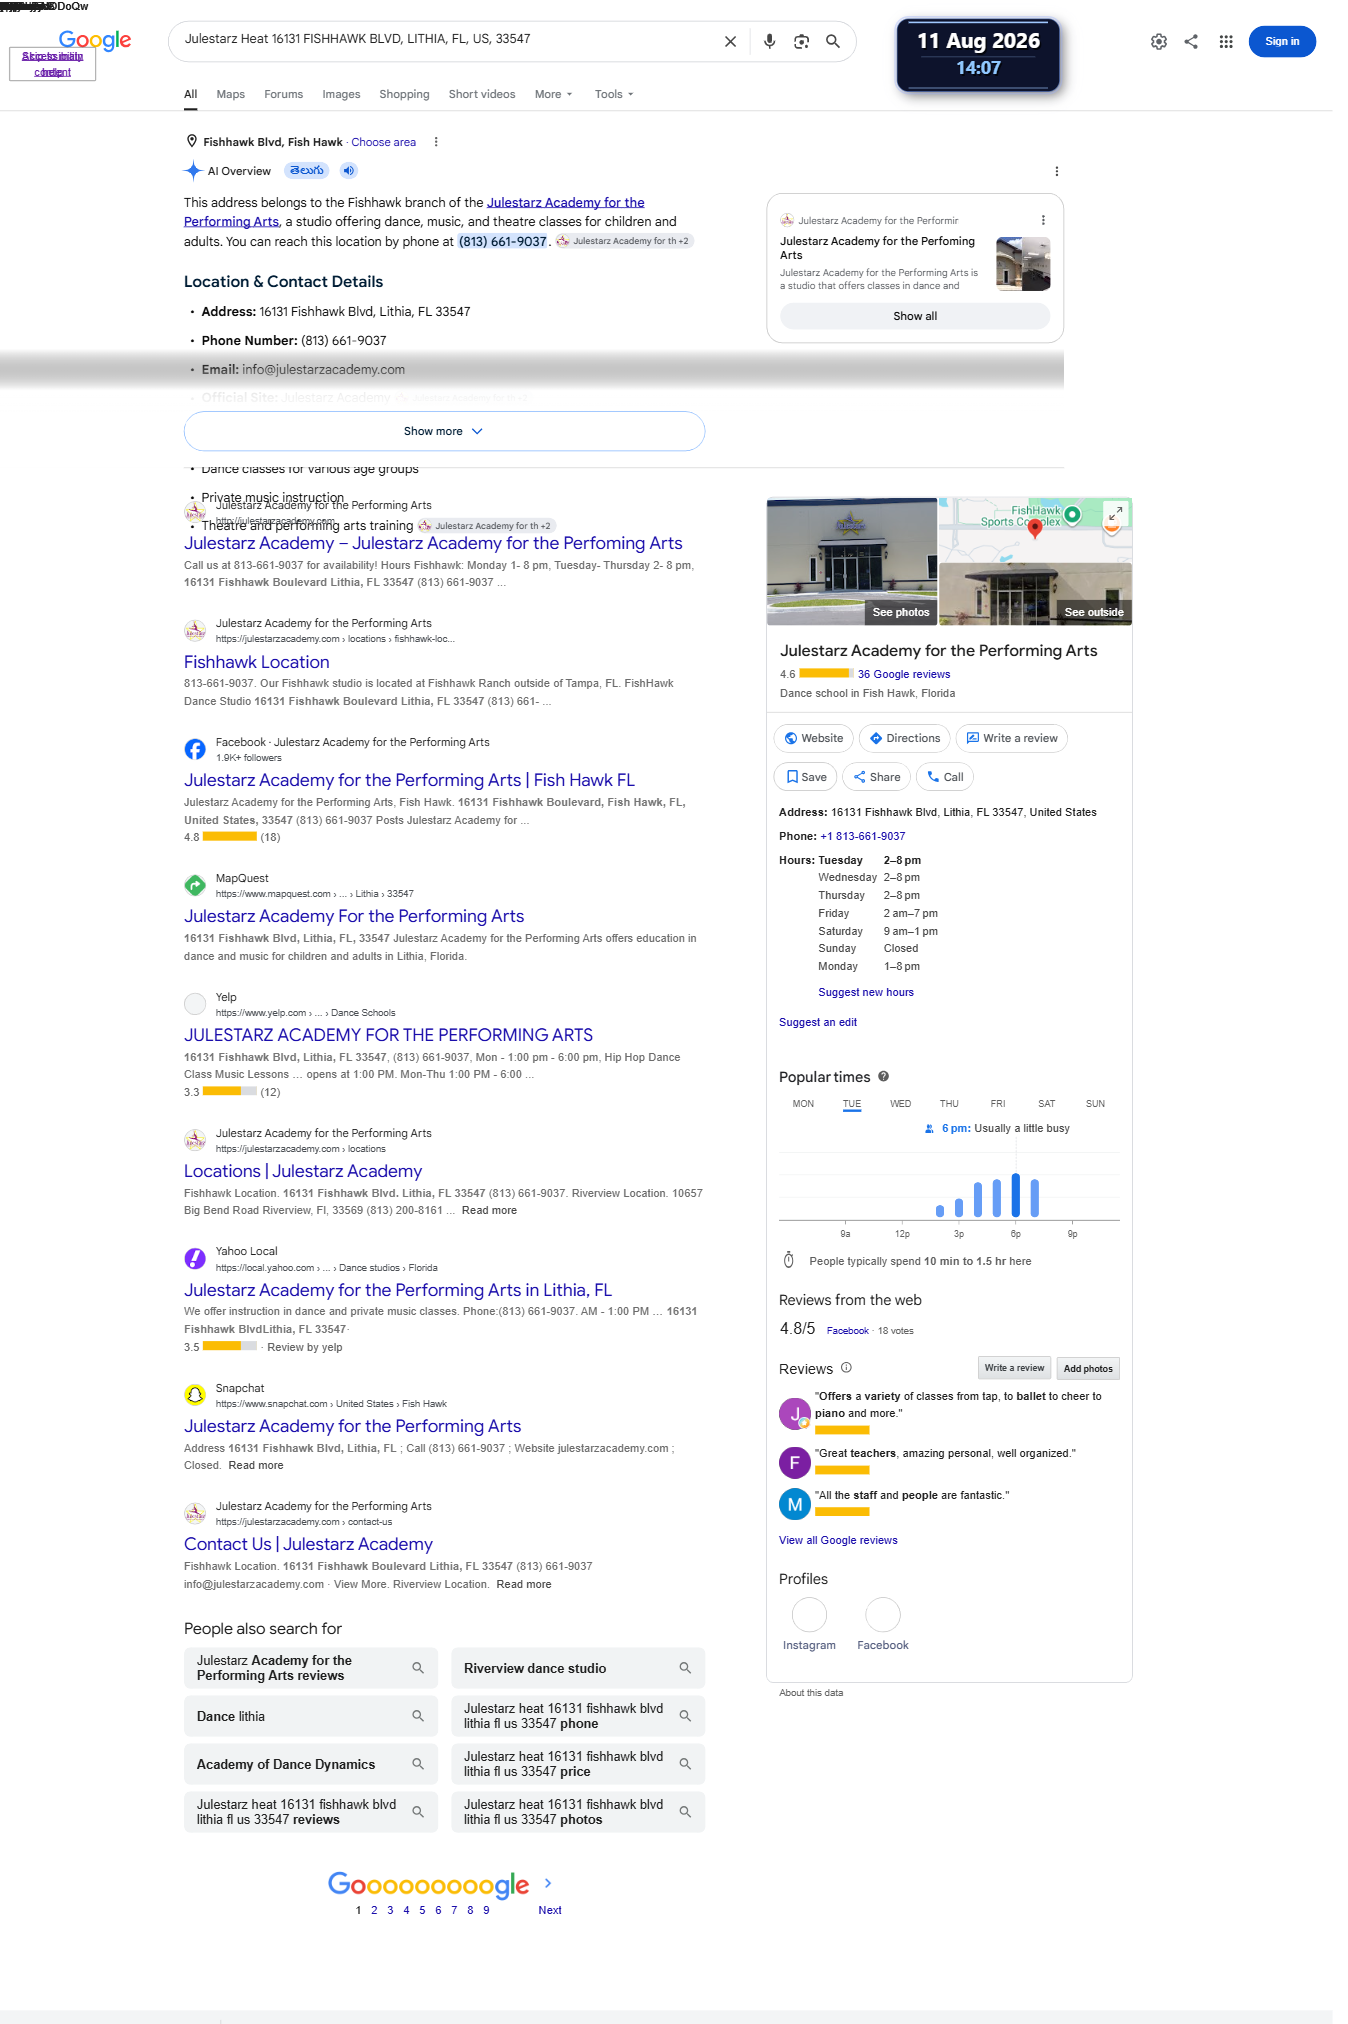This screenshot has height=2024, width=1348.
Task: Open the Fishhawk Location result
Action: click(257, 662)
